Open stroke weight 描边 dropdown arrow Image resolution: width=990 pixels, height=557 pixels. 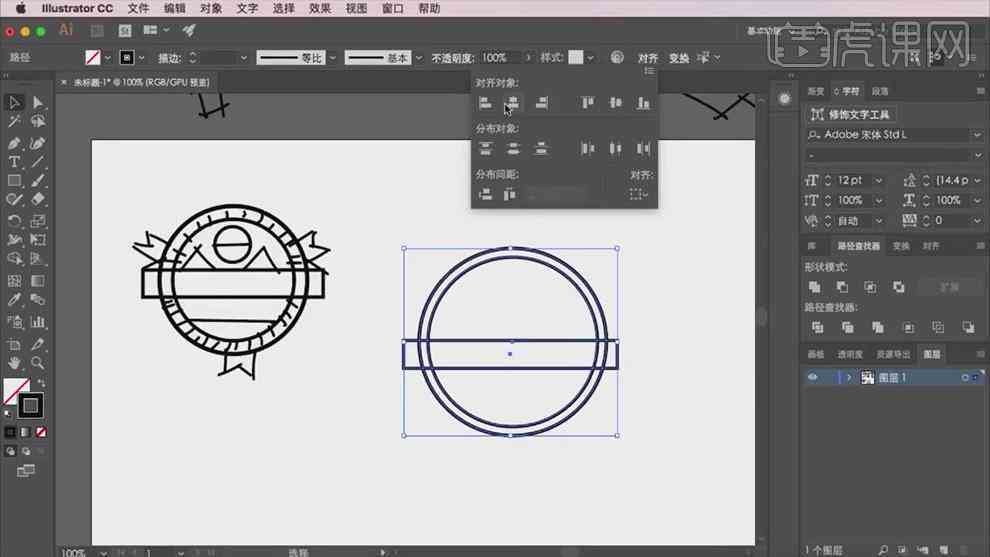(244, 58)
